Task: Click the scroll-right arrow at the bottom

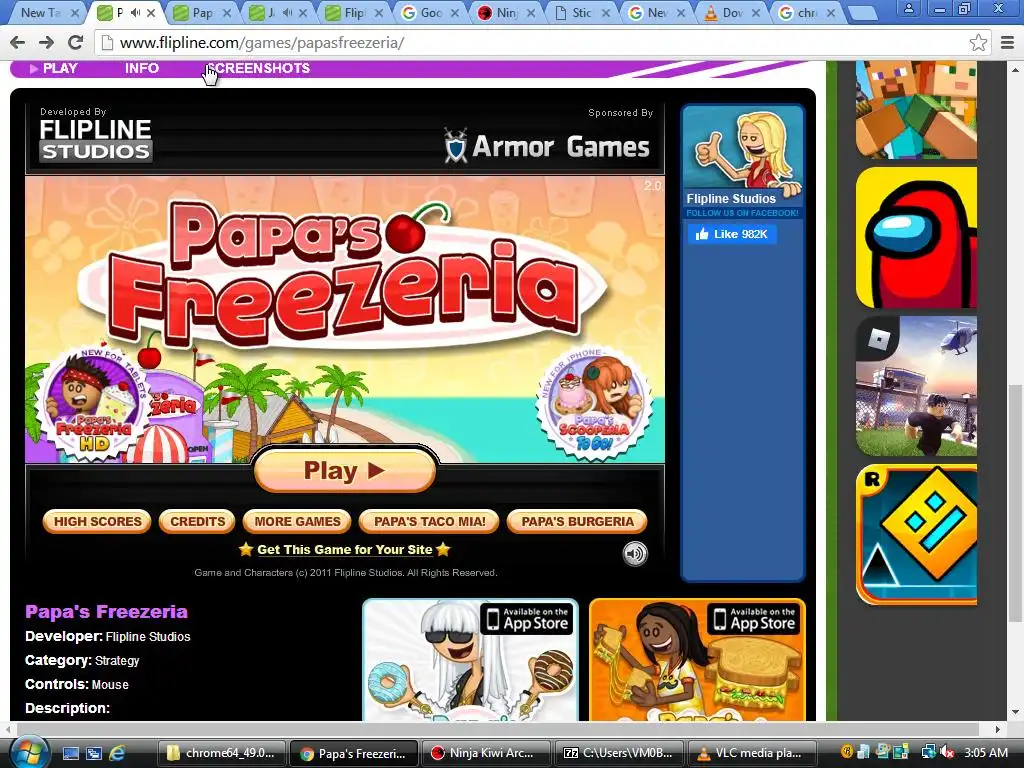Action: point(997,729)
